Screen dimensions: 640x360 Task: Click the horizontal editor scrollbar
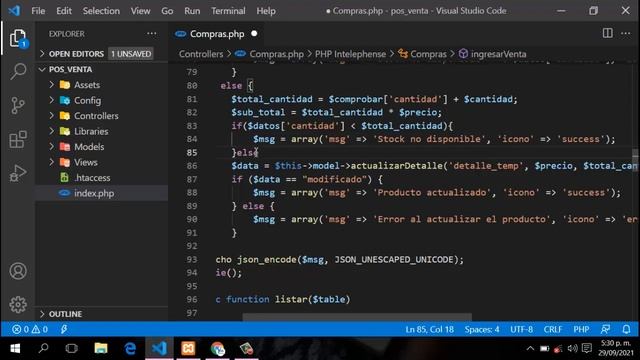coord(357,317)
